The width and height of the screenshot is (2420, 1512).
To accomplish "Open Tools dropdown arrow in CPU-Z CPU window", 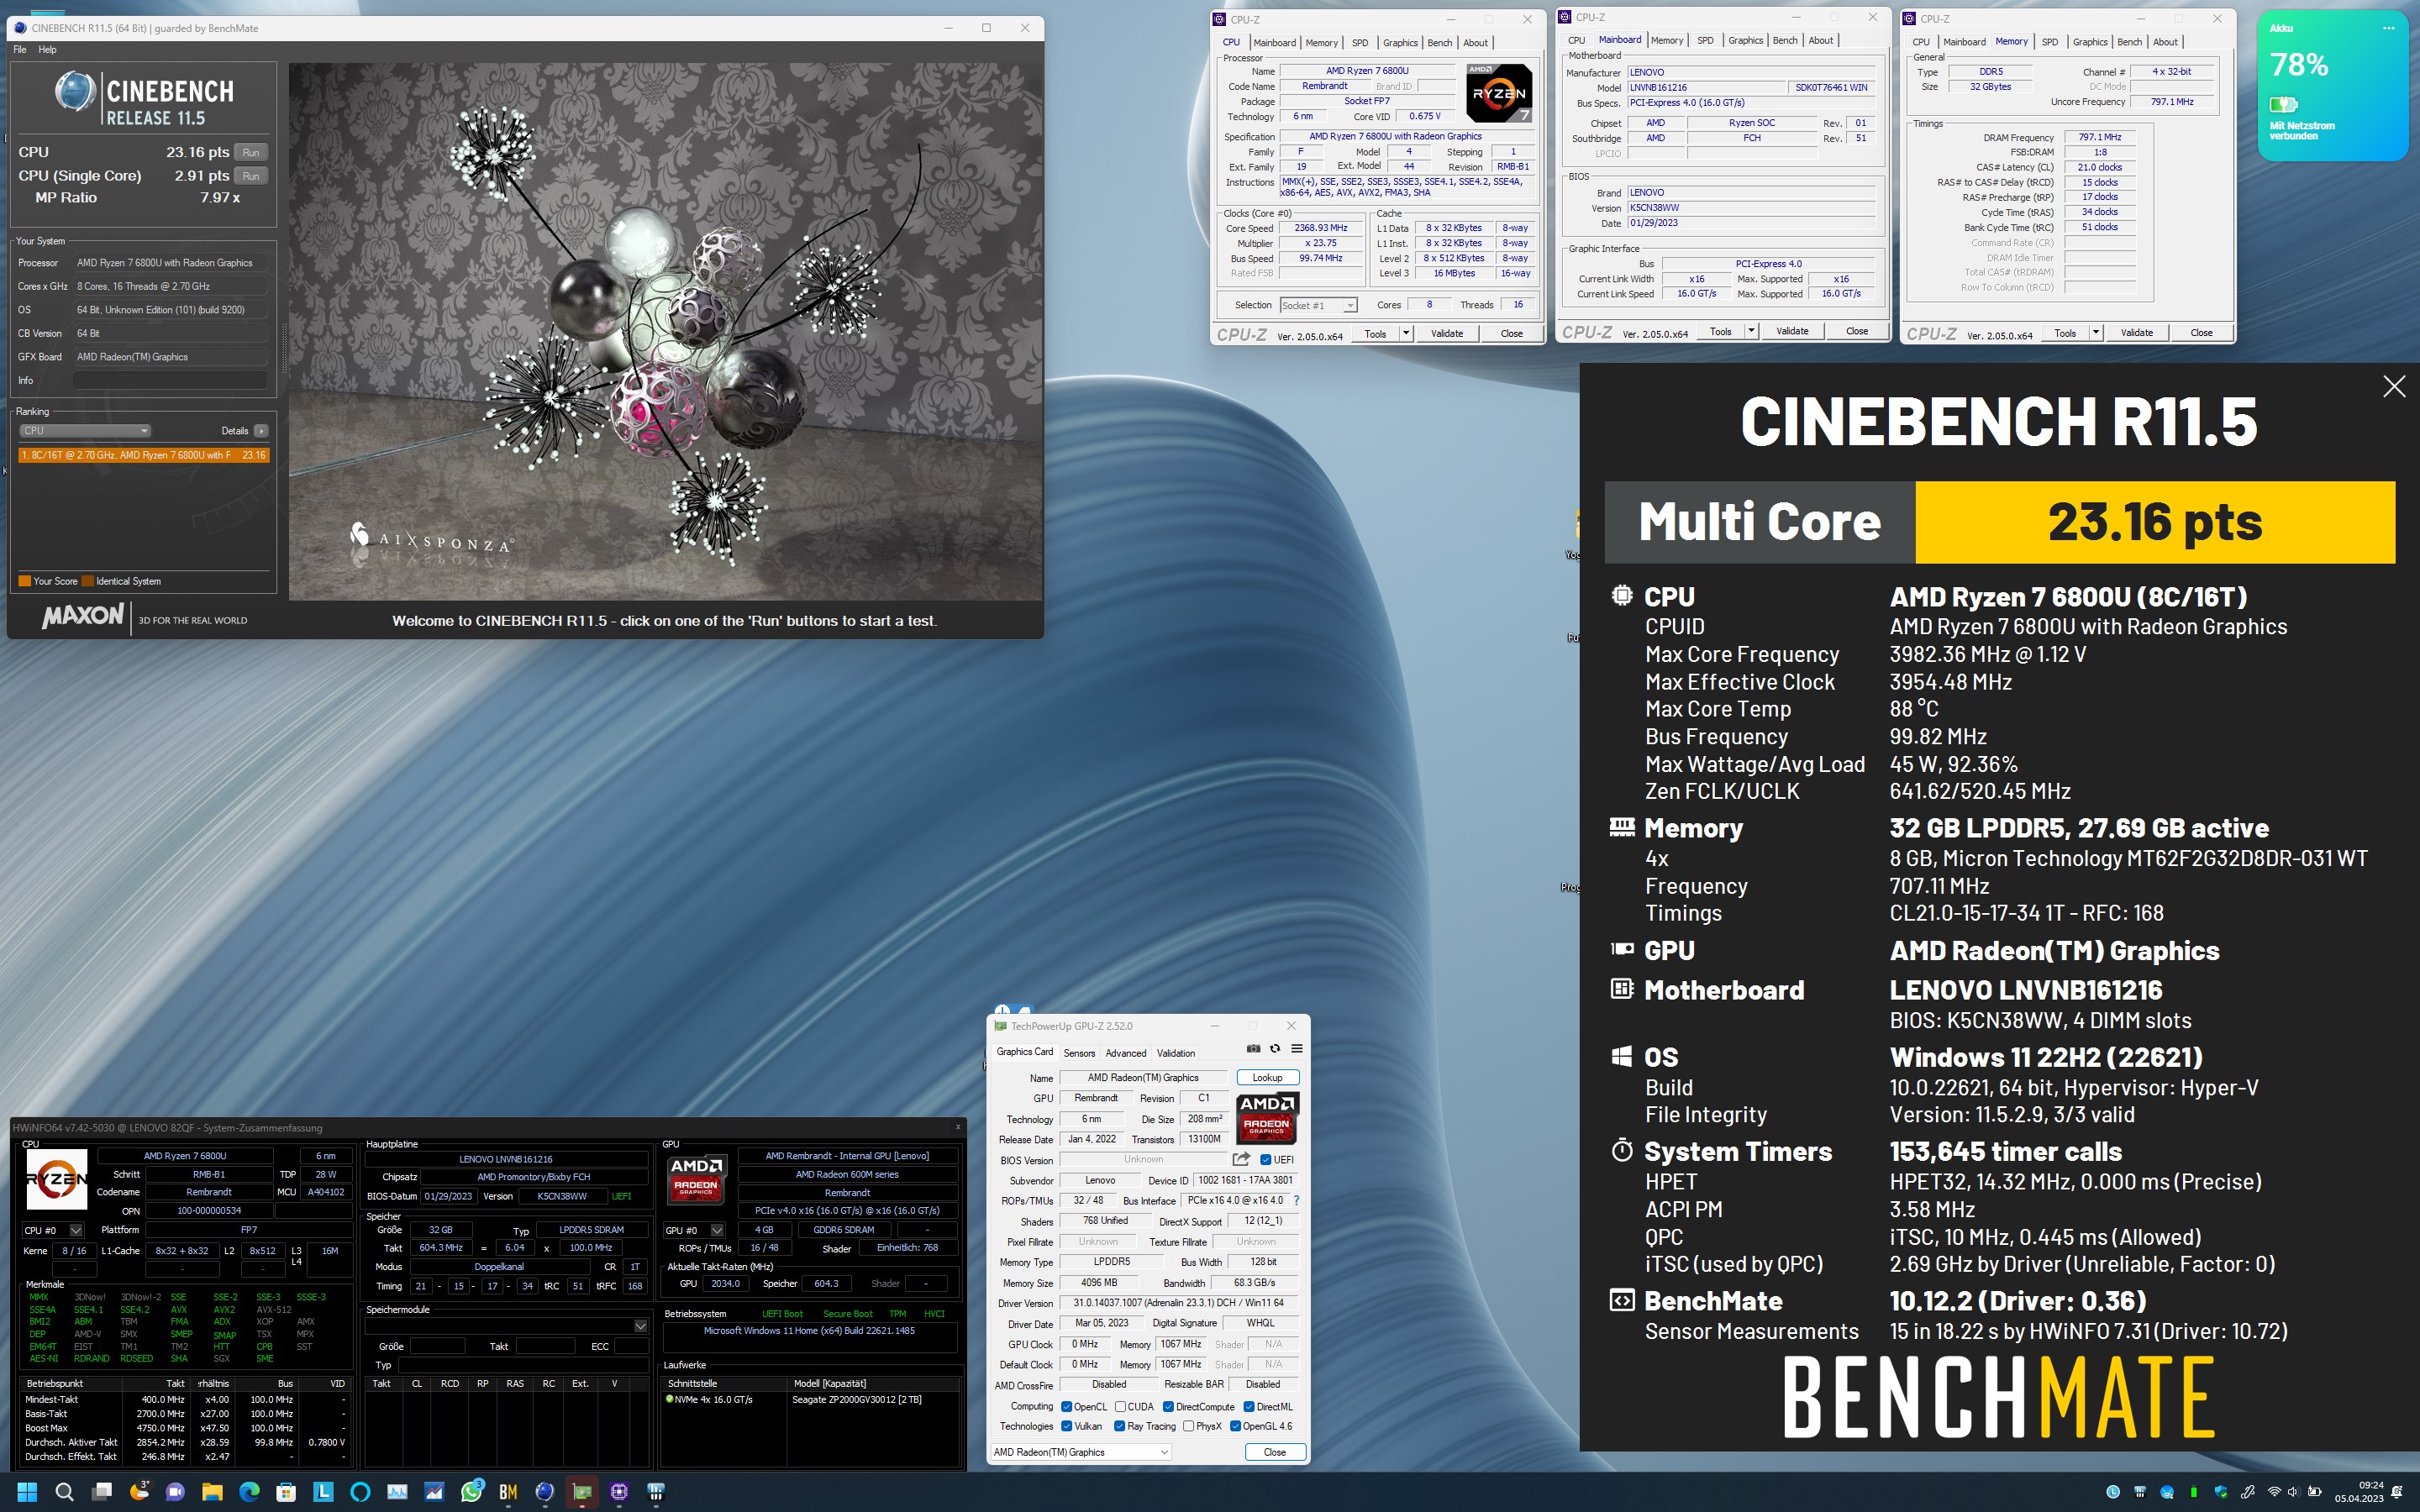I will point(1406,333).
